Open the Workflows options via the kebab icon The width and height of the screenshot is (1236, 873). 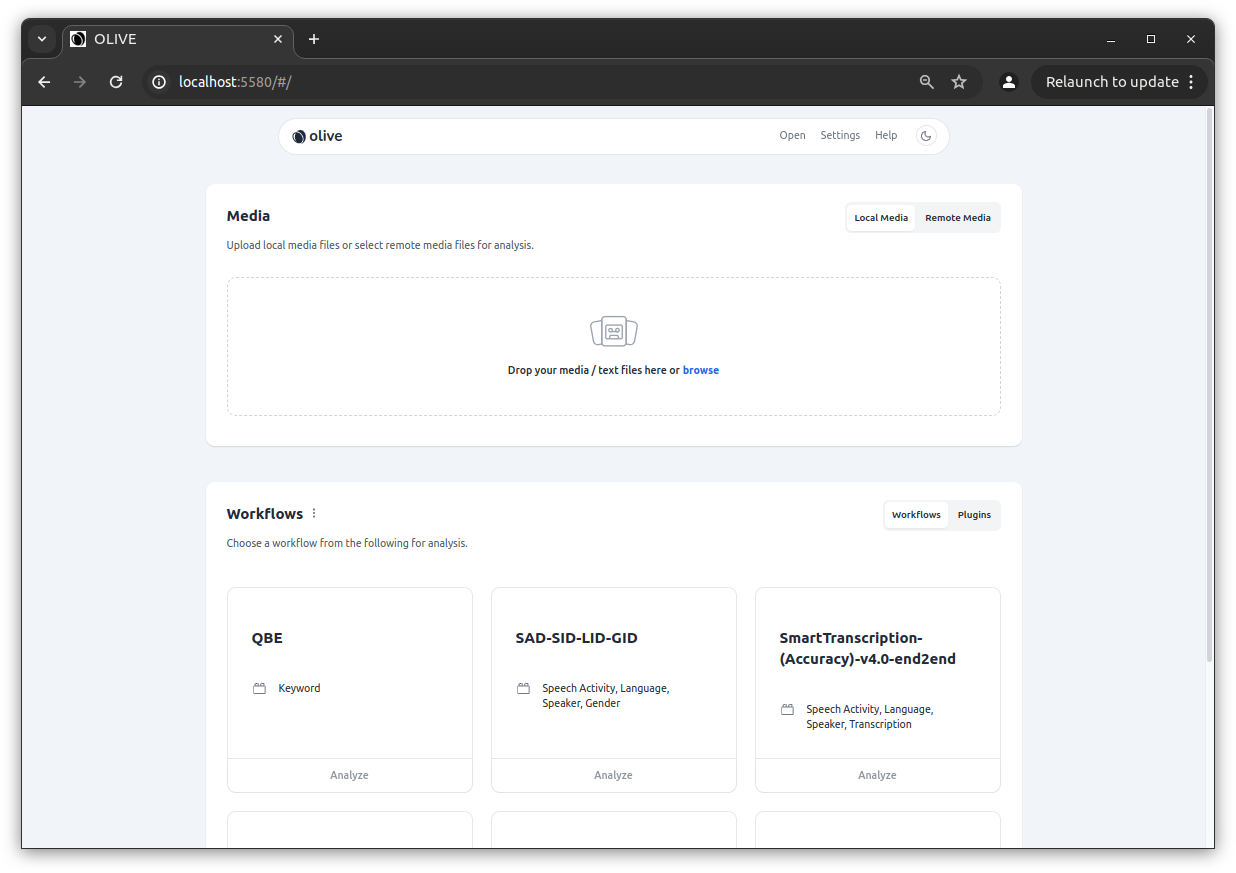[313, 512]
